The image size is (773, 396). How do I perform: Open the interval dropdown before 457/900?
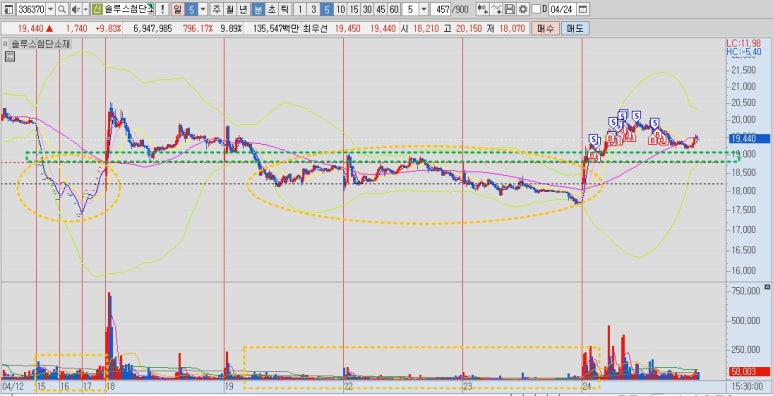click(x=424, y=9)
